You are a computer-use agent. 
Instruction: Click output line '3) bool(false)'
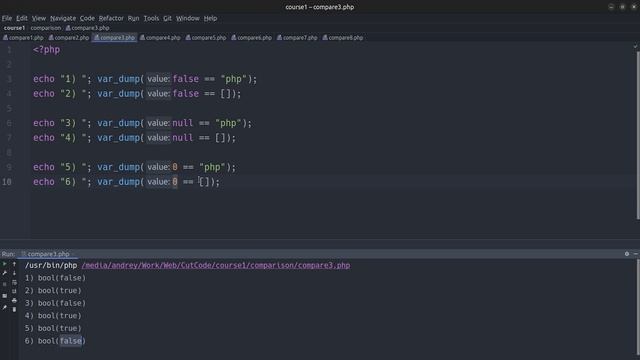pyautogui.click(x=55, y=303)
